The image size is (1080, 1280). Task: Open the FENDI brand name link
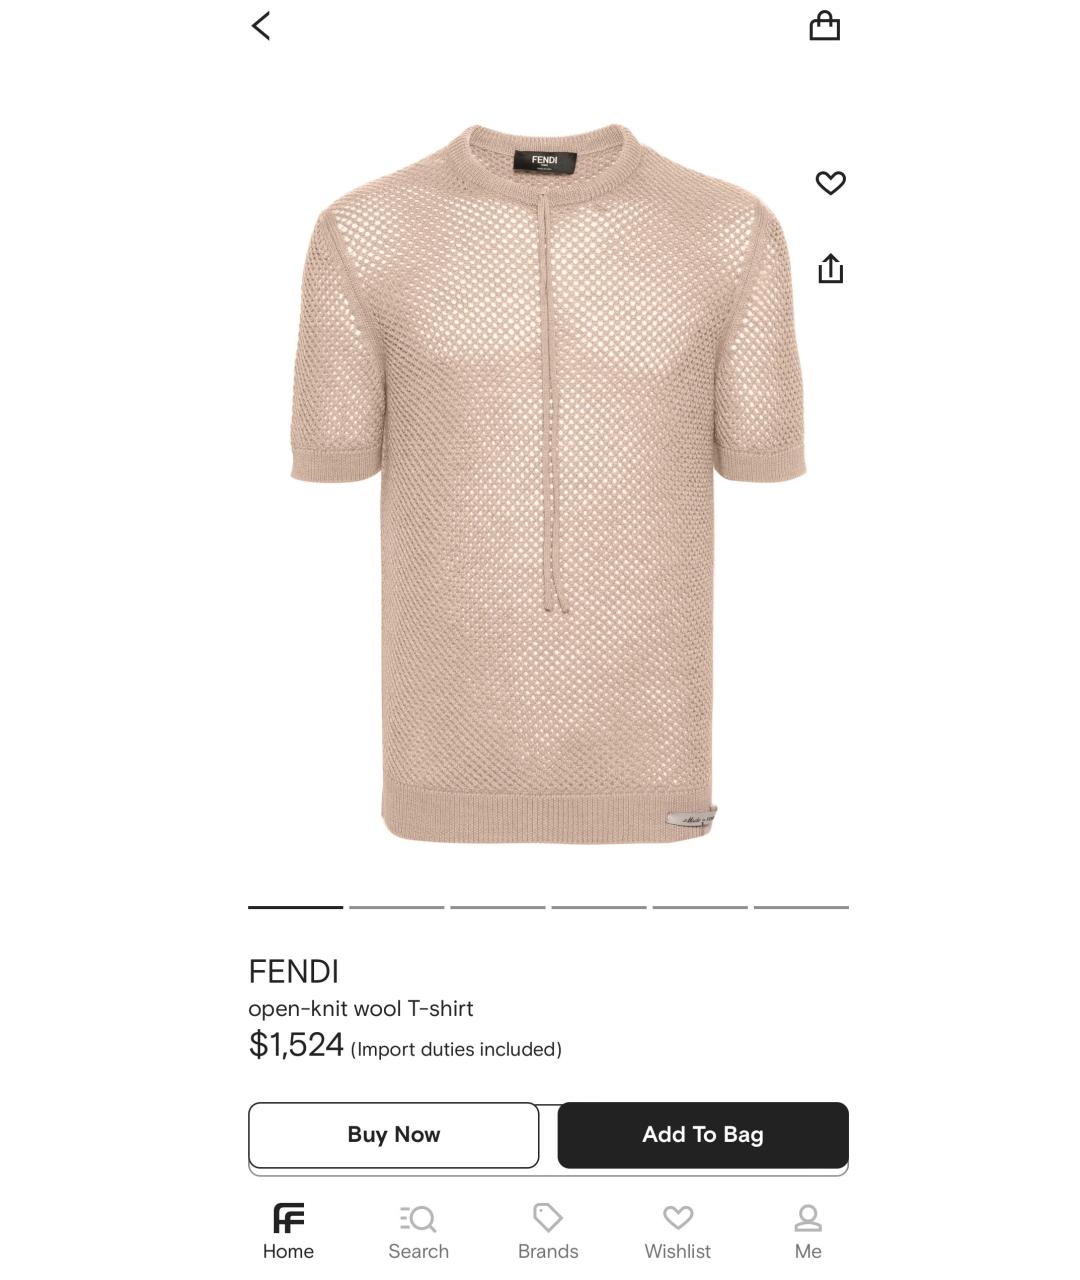(294, 971)
